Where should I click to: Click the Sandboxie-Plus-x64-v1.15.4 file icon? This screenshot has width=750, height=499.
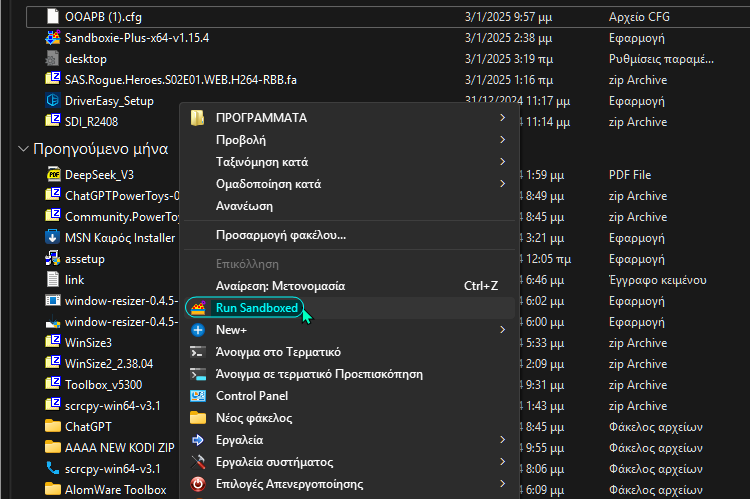53,37
